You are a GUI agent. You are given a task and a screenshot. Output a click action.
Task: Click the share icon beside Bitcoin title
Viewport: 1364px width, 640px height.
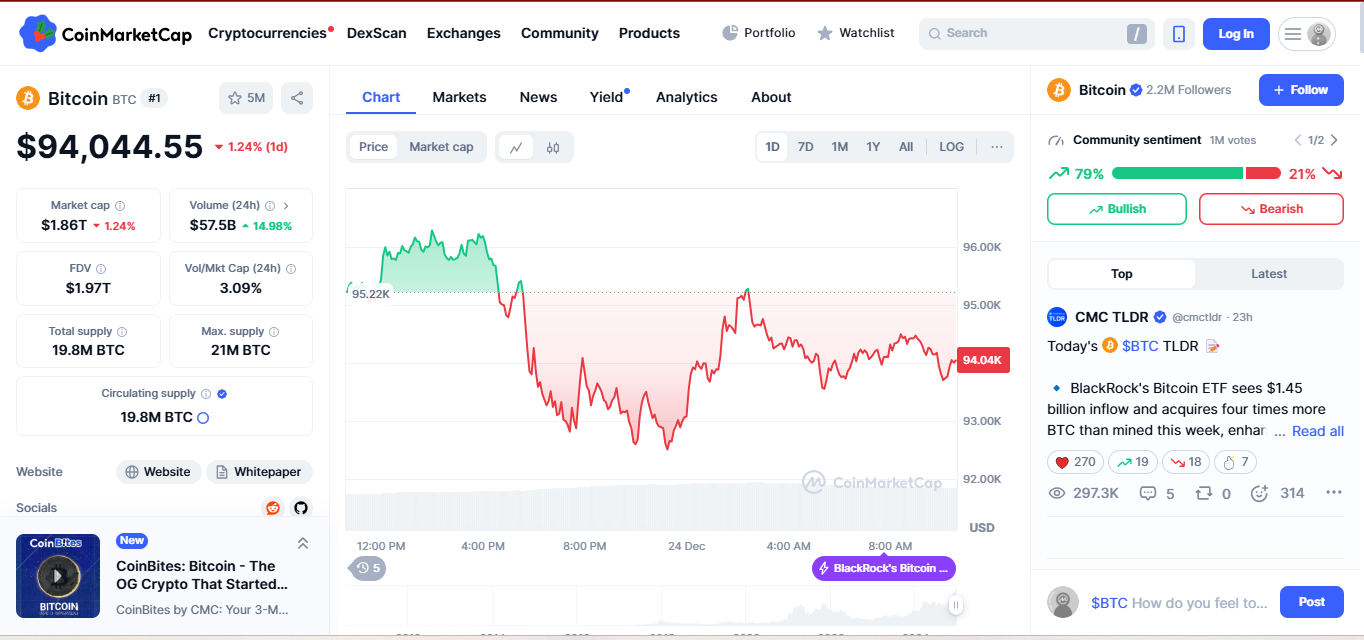pyautogui.click(x=297, y=98)
